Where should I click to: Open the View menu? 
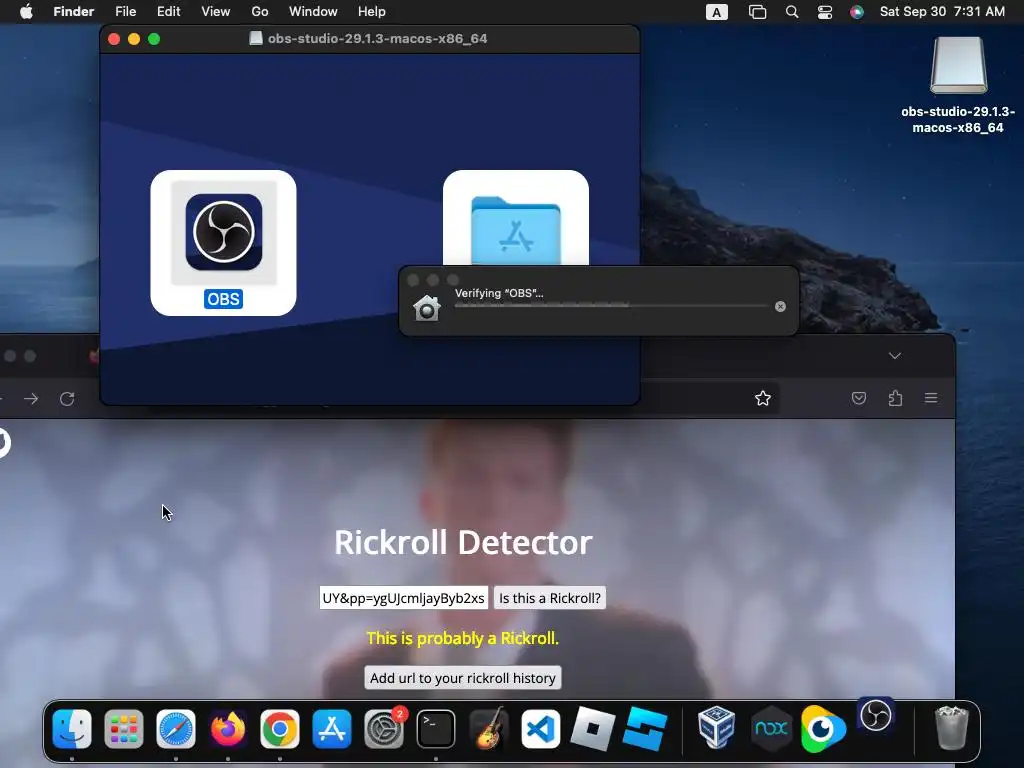(x=216, y=12)
